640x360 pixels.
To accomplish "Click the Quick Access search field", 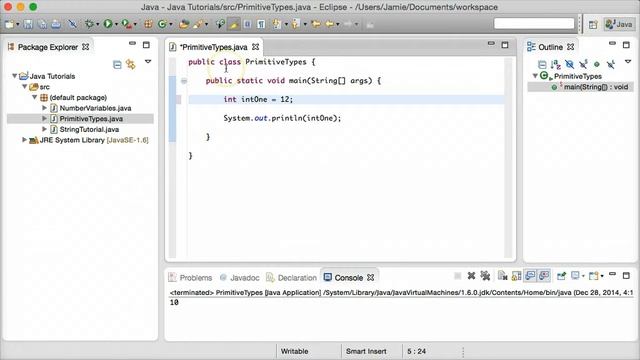I will [534, 24].
